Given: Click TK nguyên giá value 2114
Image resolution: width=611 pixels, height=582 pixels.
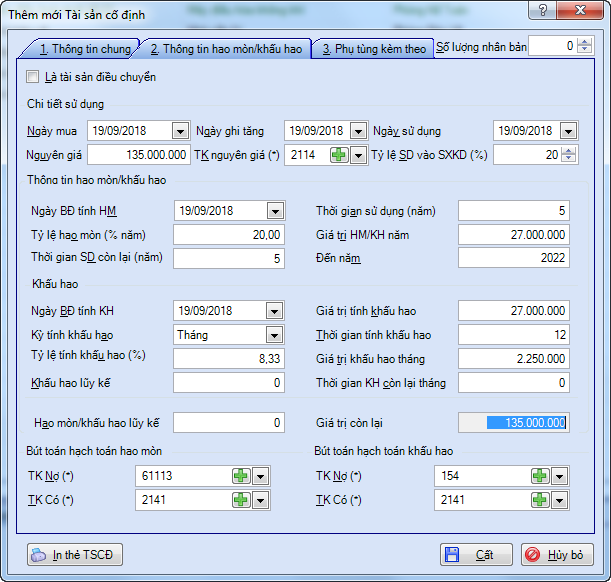Looking at the screenshot, I should point(303,155).
